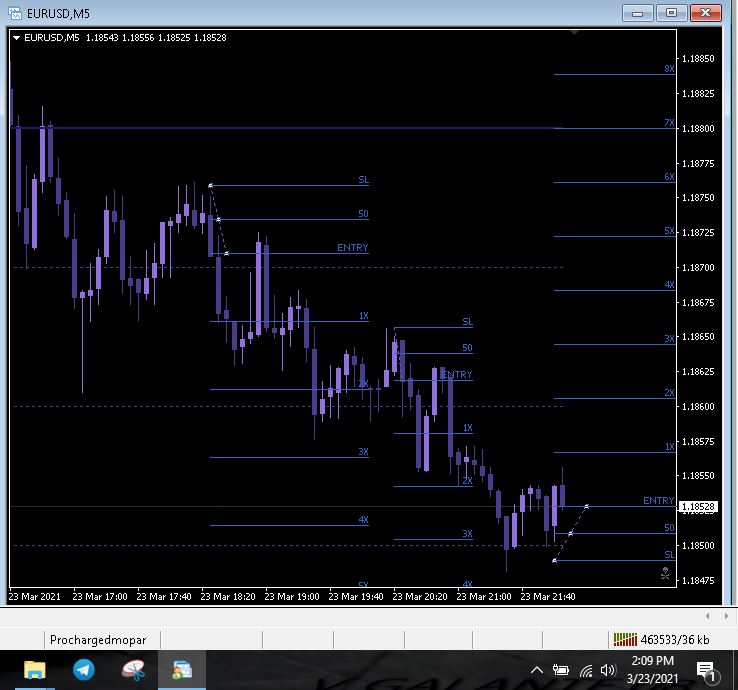
Task: Click the volume speaker tray icon
Action: pos(608,670)
